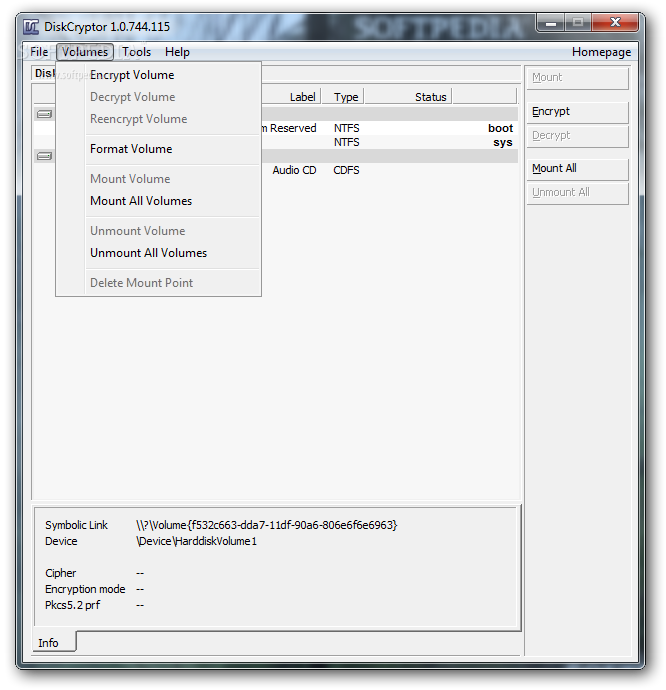The height and width of the screenshot is (690, 666).
Task: Open the Tools menu
Action: [136, 52]
